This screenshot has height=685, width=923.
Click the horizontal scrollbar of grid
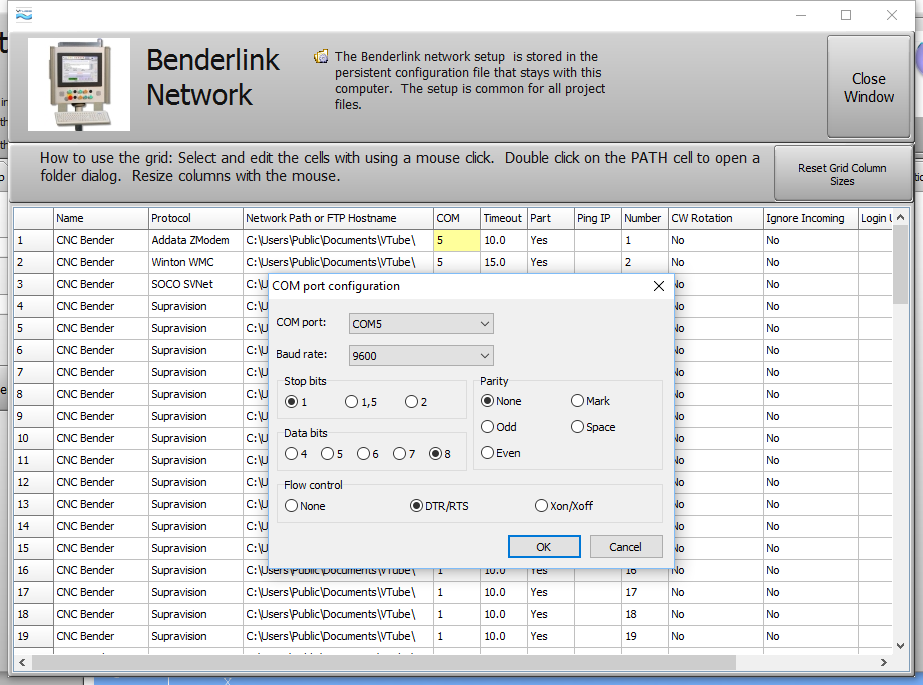pyautogui.click(x=380, y=662)
